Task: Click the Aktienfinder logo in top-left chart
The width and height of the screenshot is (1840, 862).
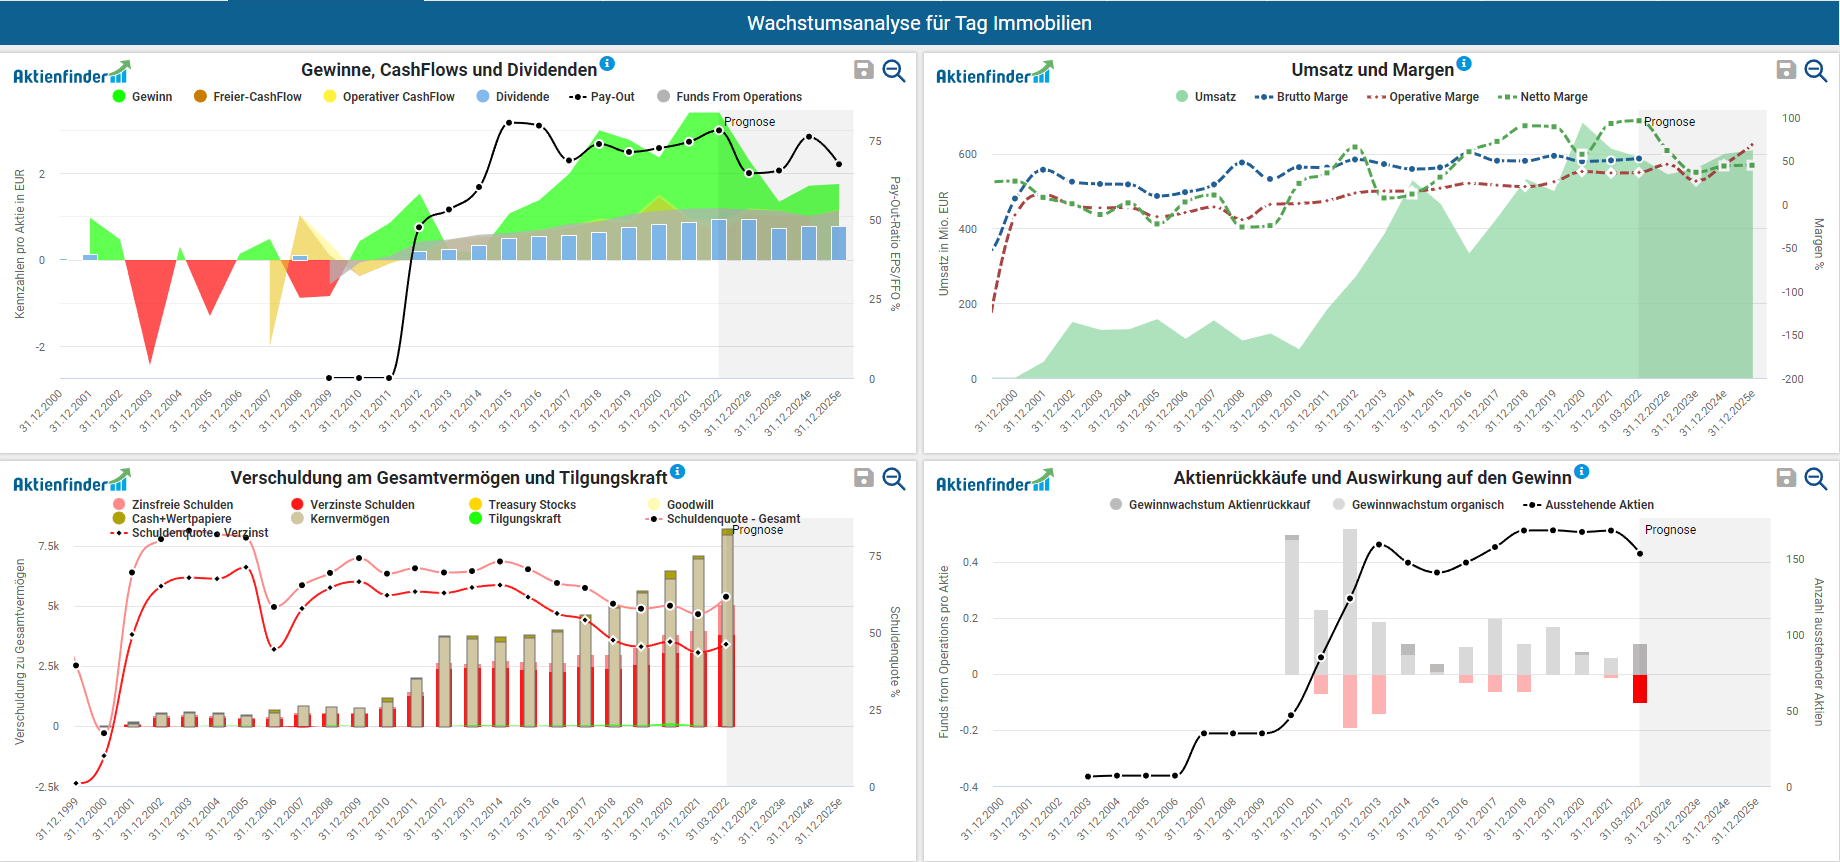Action: (71, 74)
